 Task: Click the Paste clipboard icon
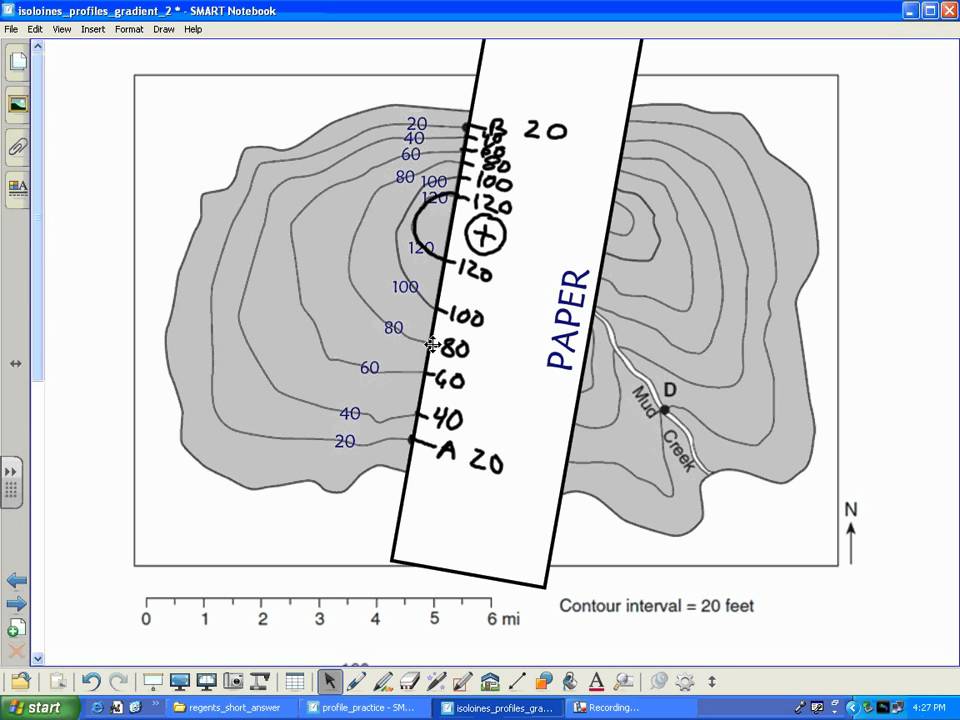pos(58,681)
